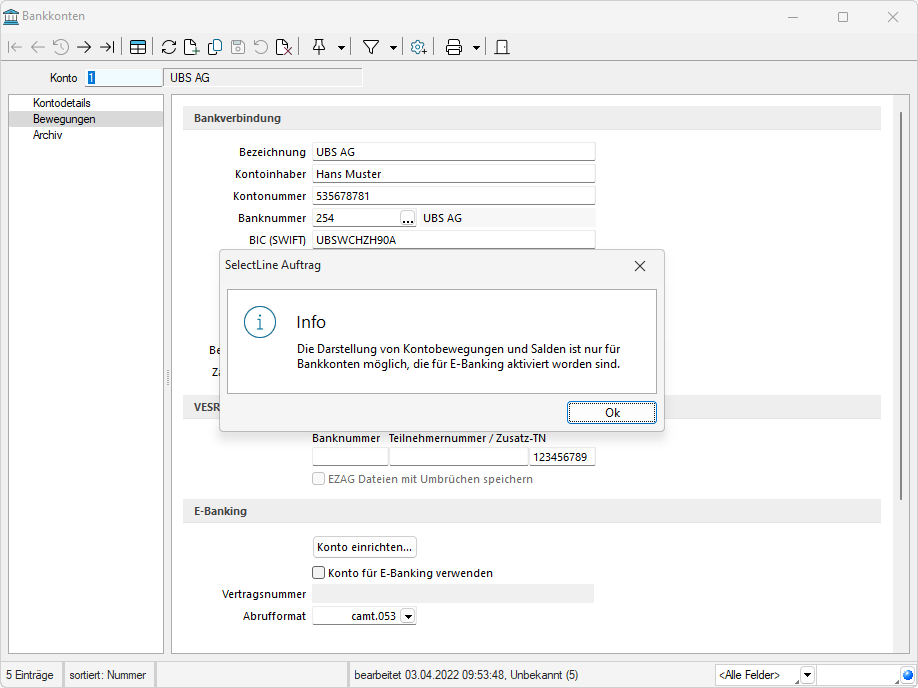Delete record with page-X icon
Screen dimensions: 918x688
click(x=284, y=47)
